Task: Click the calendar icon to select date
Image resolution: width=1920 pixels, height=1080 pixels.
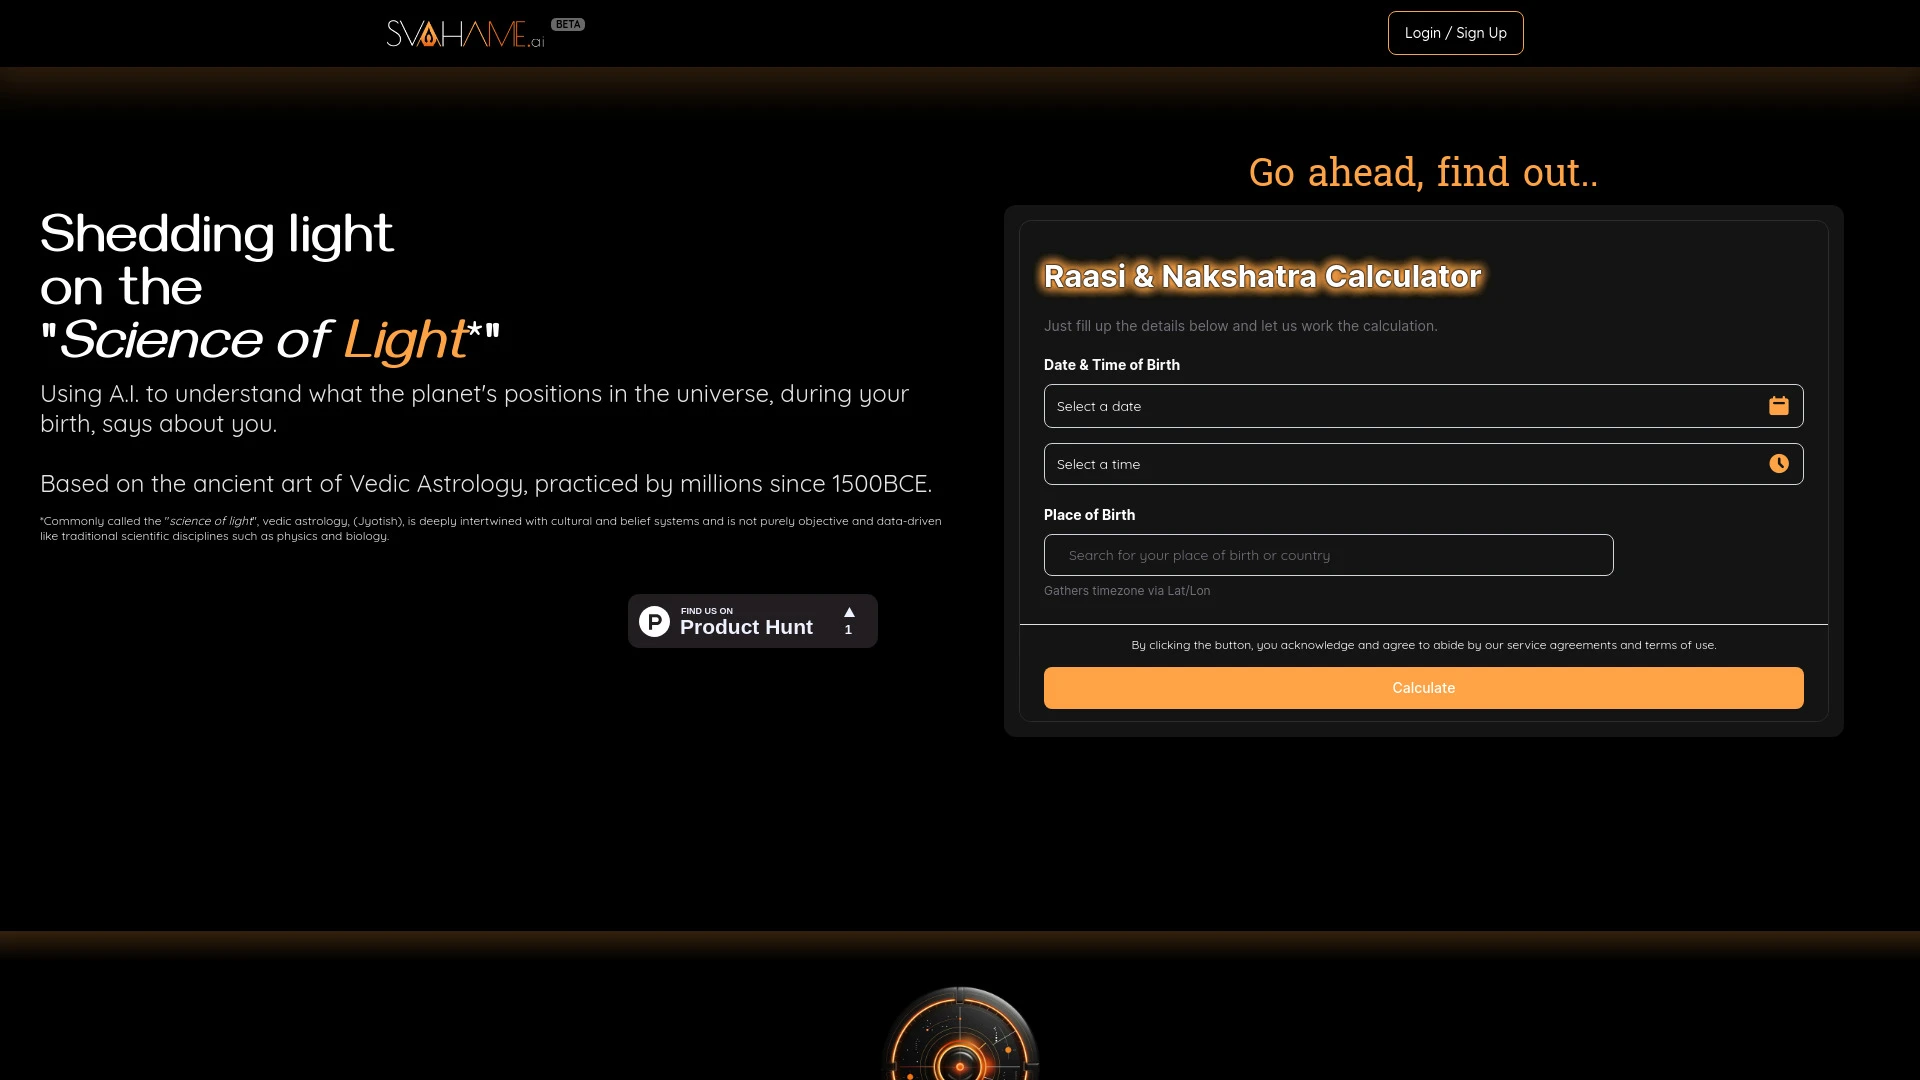Action: click(x=1779, y=405)
